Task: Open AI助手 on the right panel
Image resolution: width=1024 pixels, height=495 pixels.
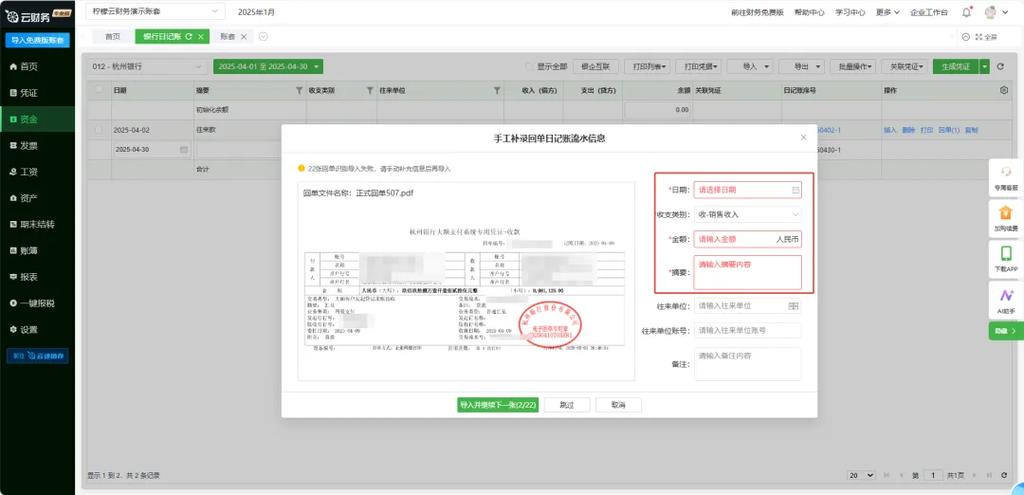Action: 1006,300
